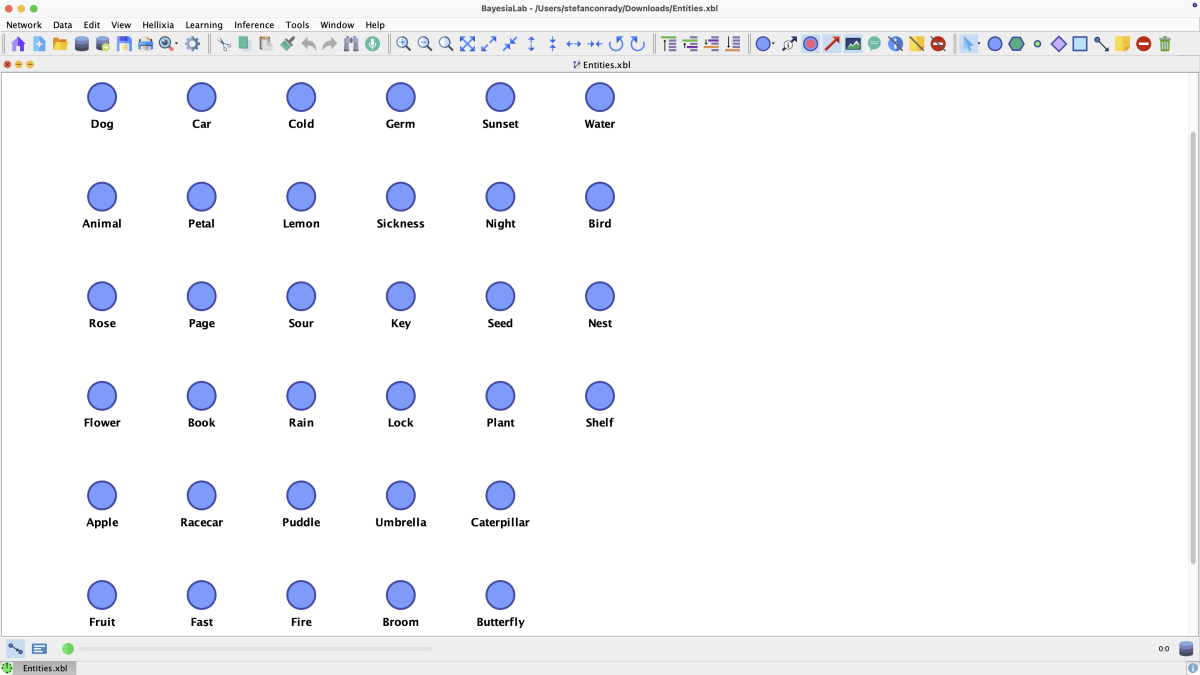Save the network with the floppy disk icon
Screen dimensions: 1200x675
(x=124, y=44)
